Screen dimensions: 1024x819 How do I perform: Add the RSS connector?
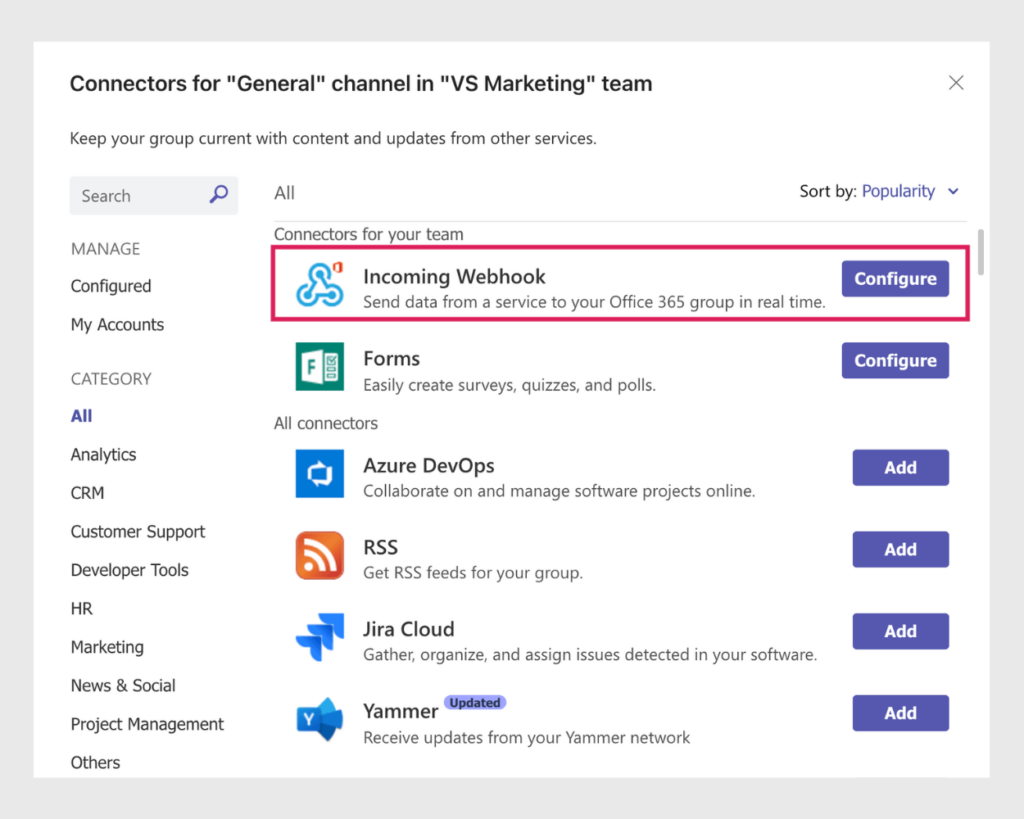tap(900, 549)
